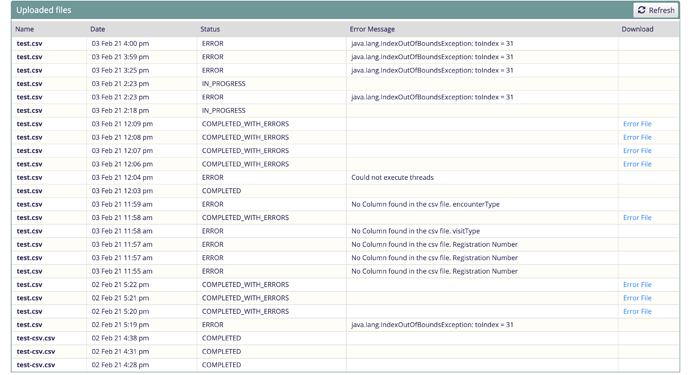The image size is (690, 375).
Task: Click 'Could not execute threads' error message
Action: point(392,177)
